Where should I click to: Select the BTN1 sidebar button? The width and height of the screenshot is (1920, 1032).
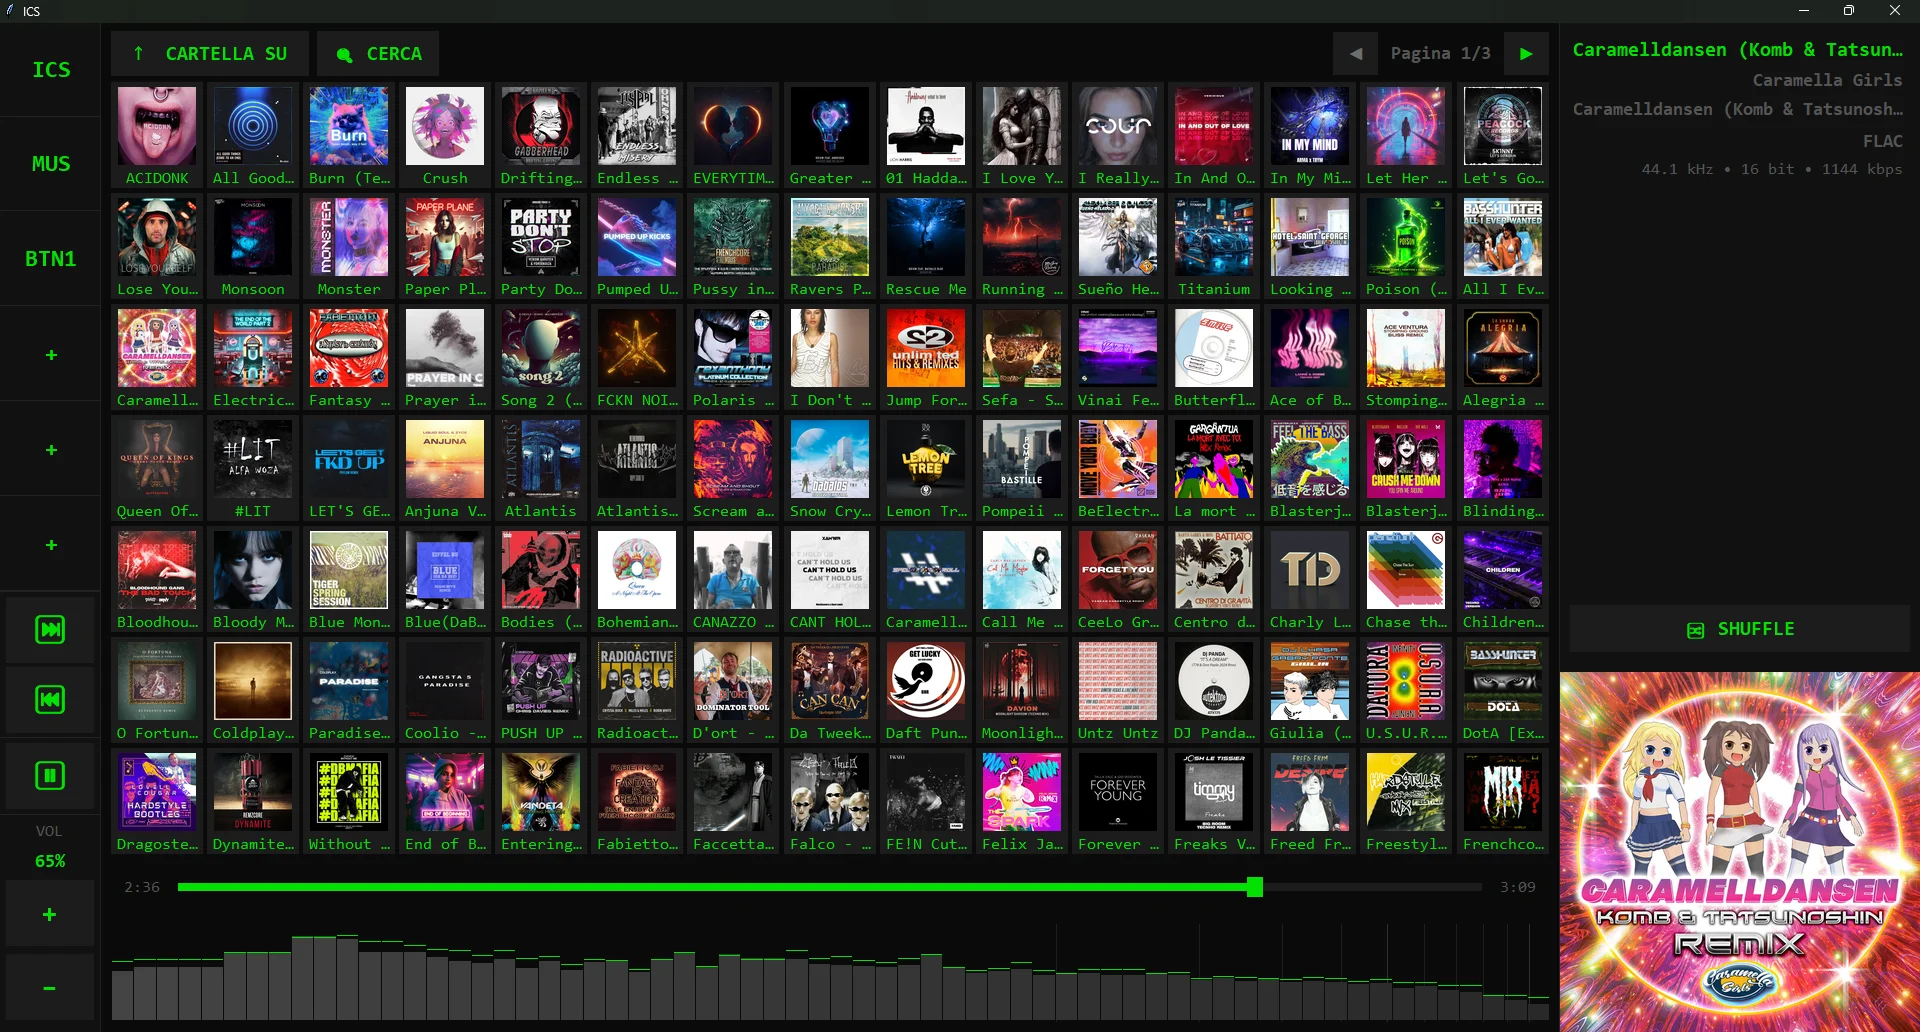[x=51, y=259]
